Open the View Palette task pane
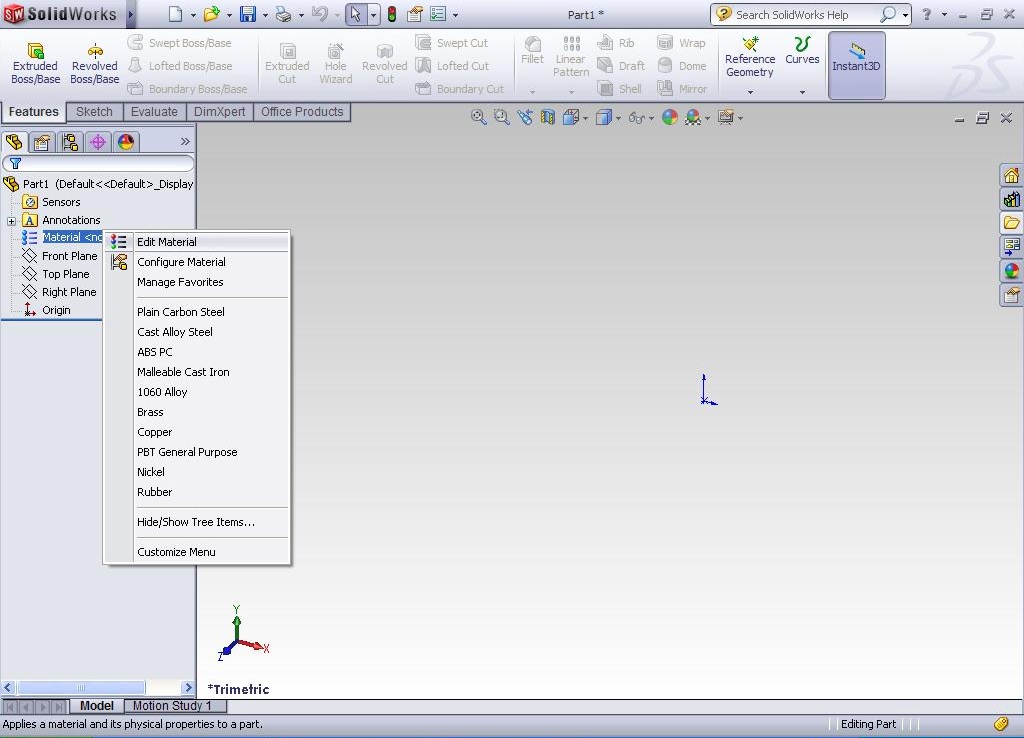 [1012, 245]
